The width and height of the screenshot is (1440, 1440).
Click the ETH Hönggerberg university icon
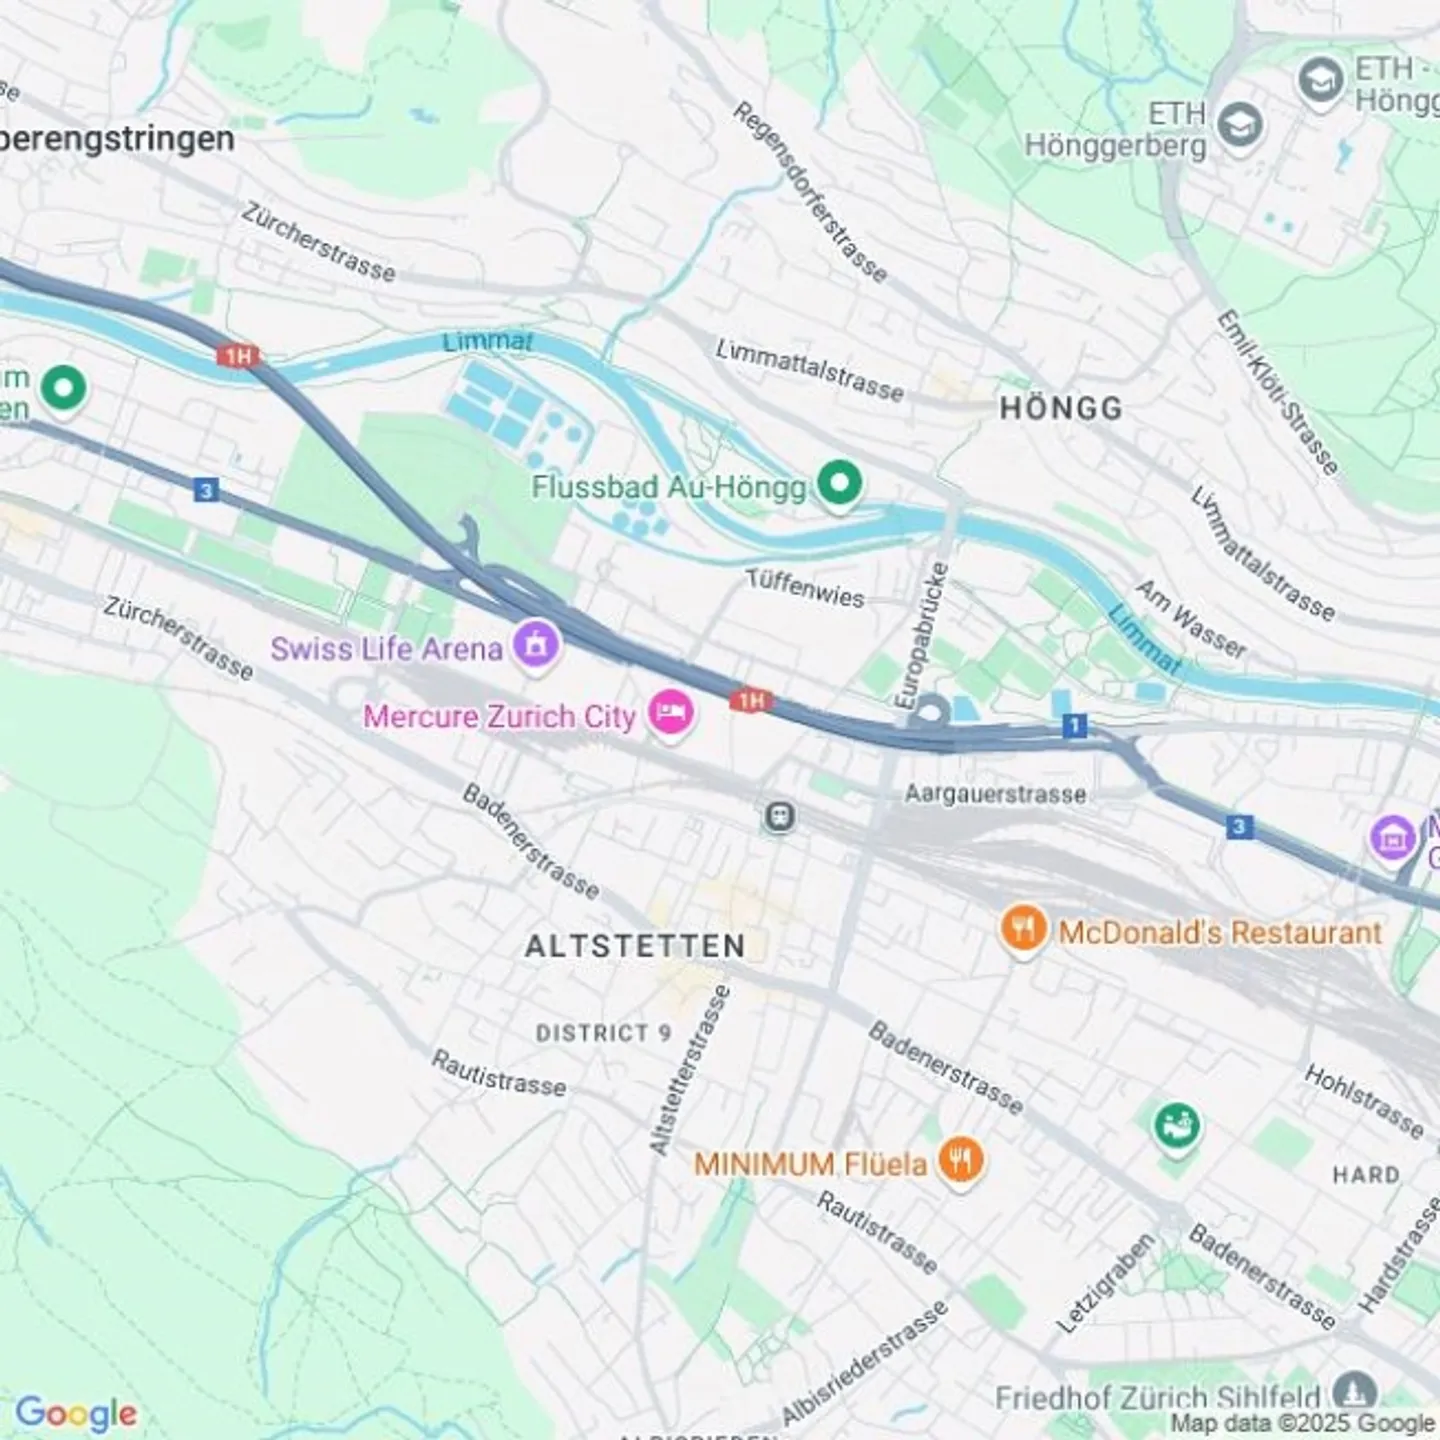1241,127
